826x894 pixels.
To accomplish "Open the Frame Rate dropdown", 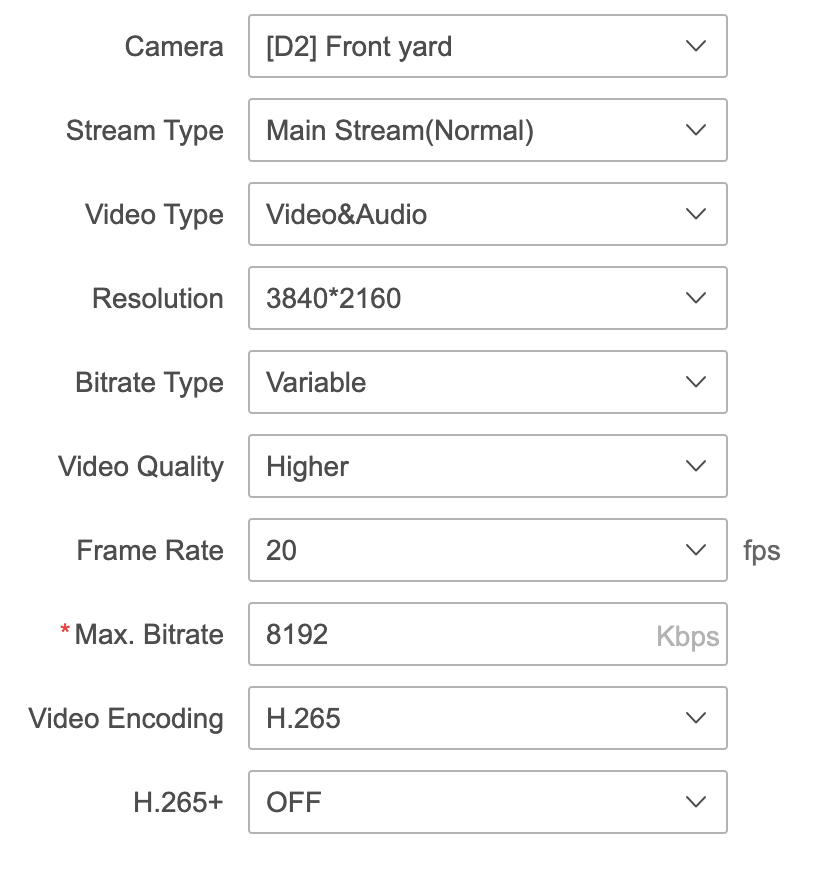I will [487, 550].
